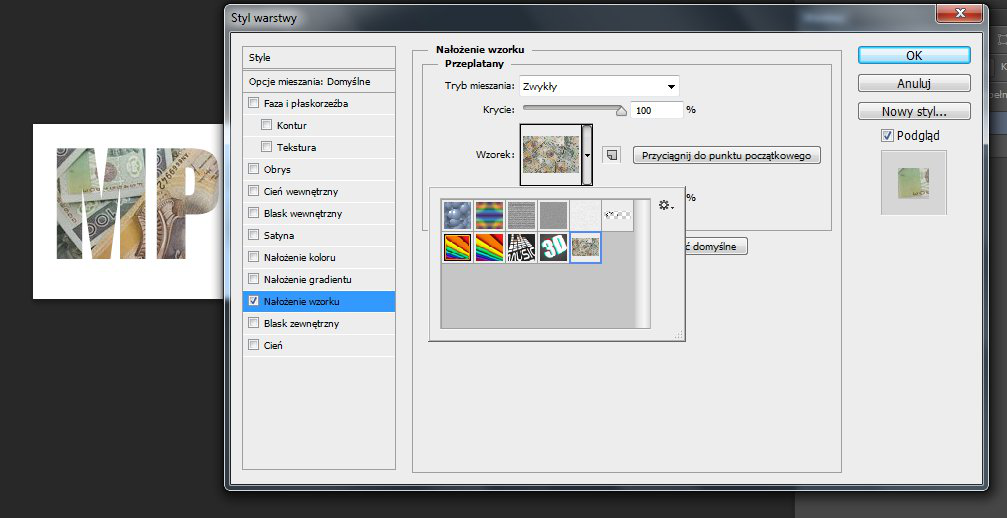Select the highlighted banknotes pattern thumbnail

click(585, 248)
